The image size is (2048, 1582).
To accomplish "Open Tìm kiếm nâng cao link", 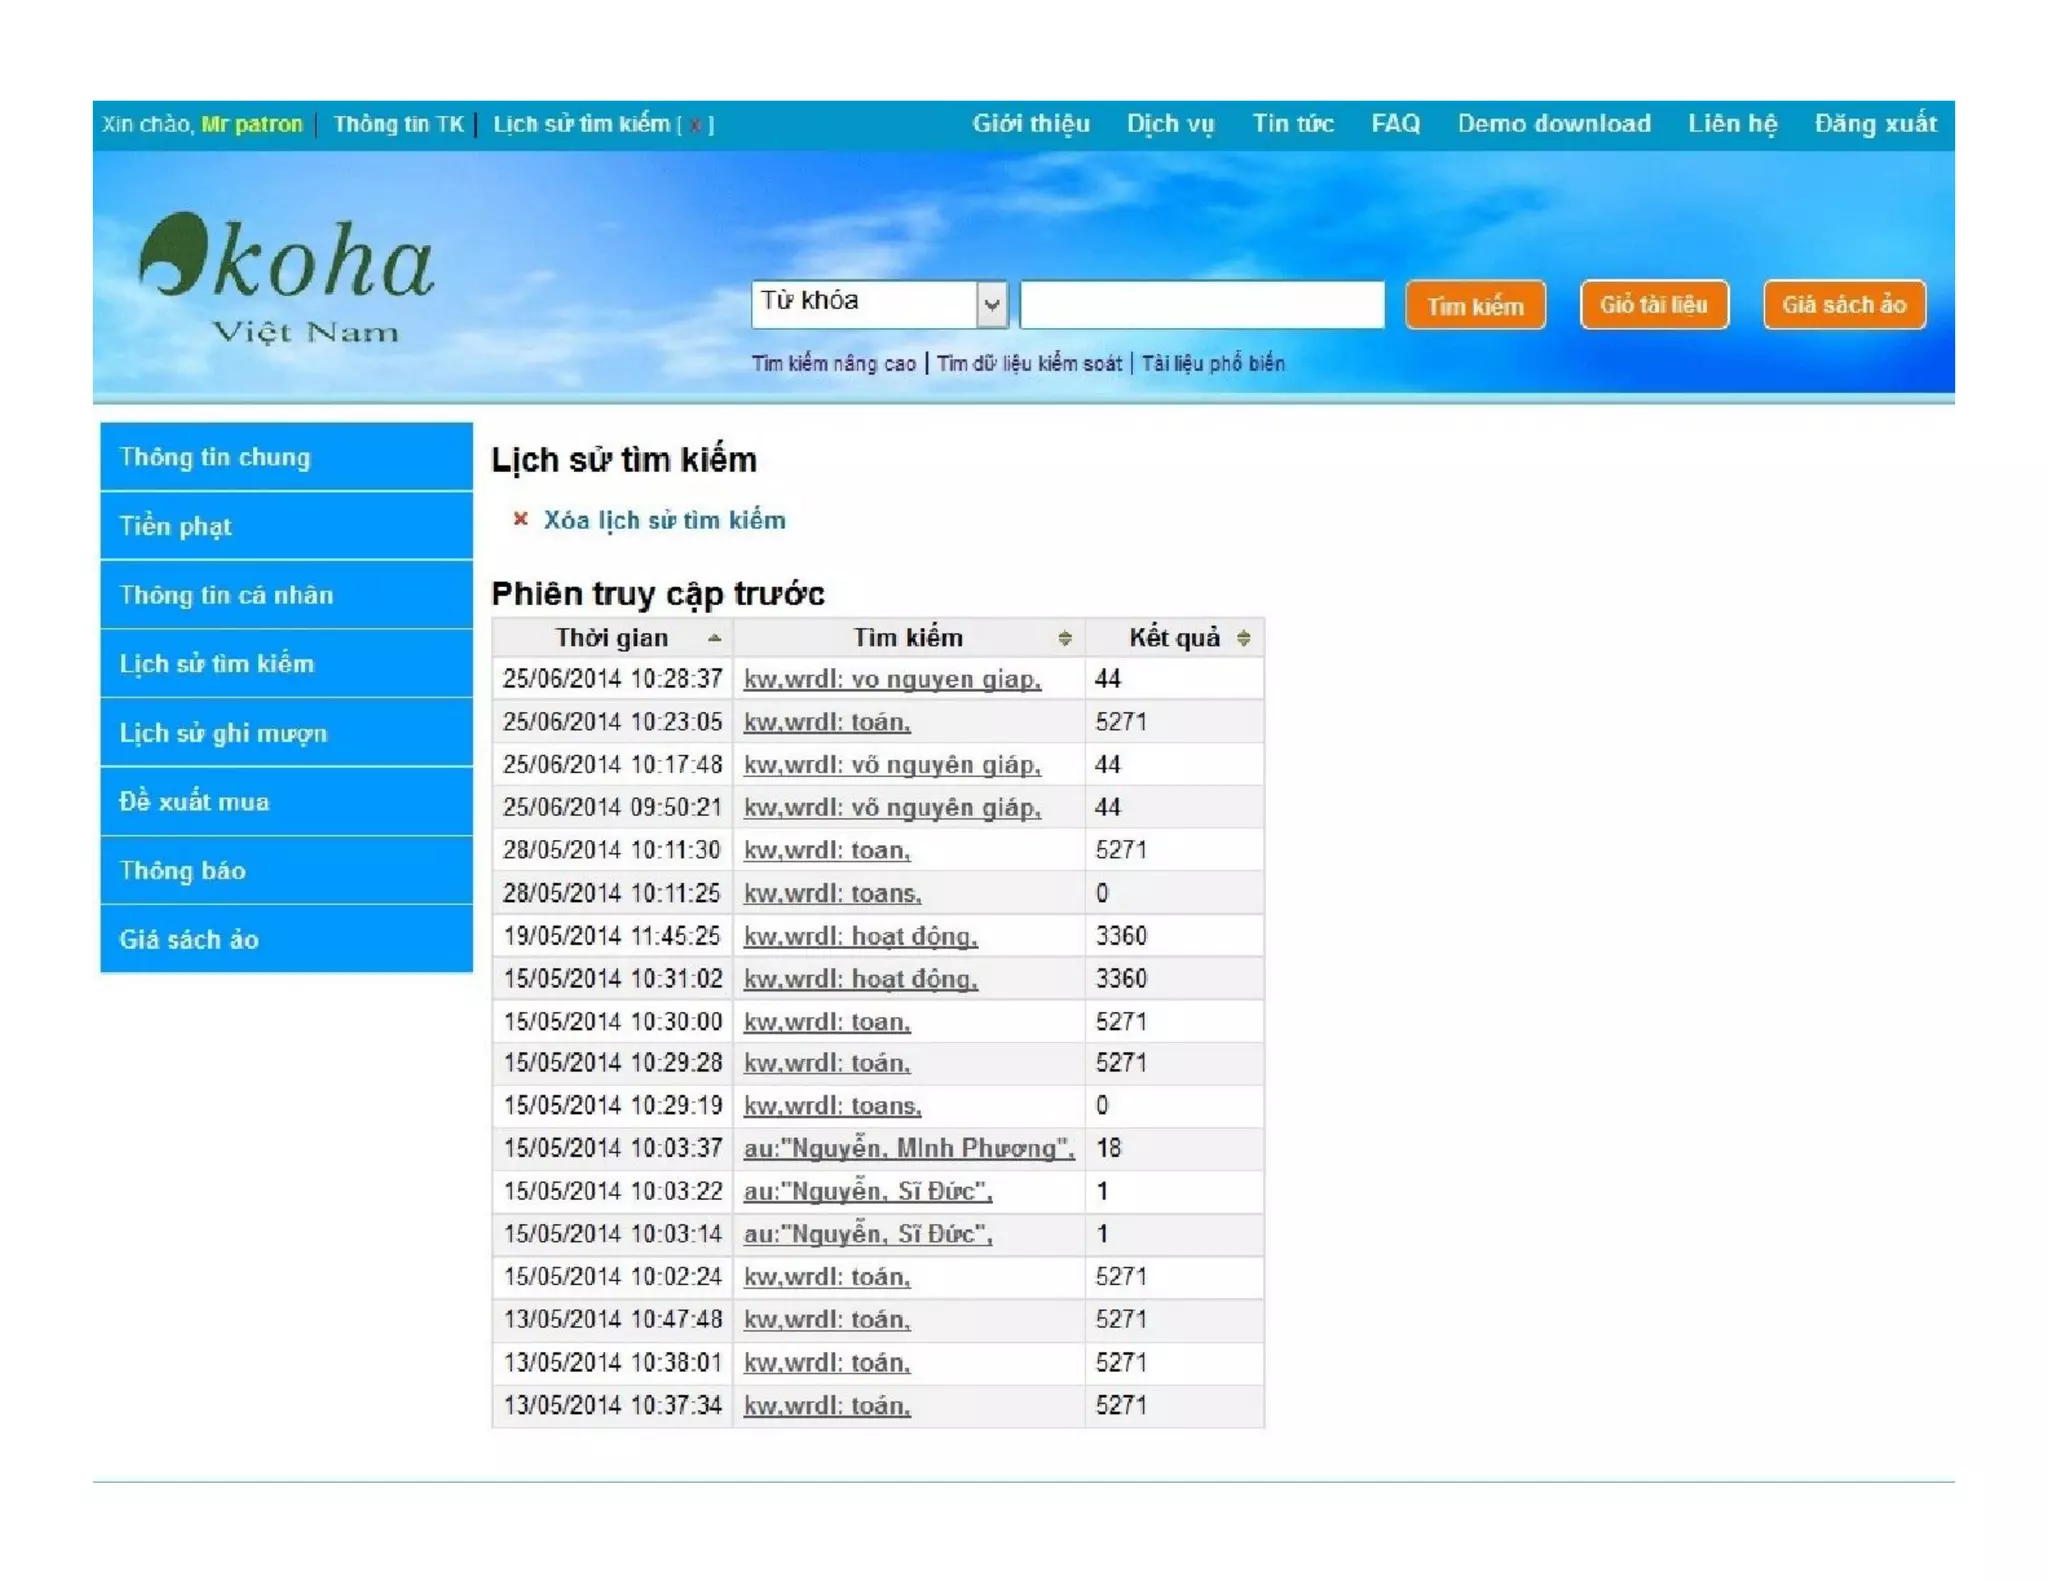I will point(833,364).
